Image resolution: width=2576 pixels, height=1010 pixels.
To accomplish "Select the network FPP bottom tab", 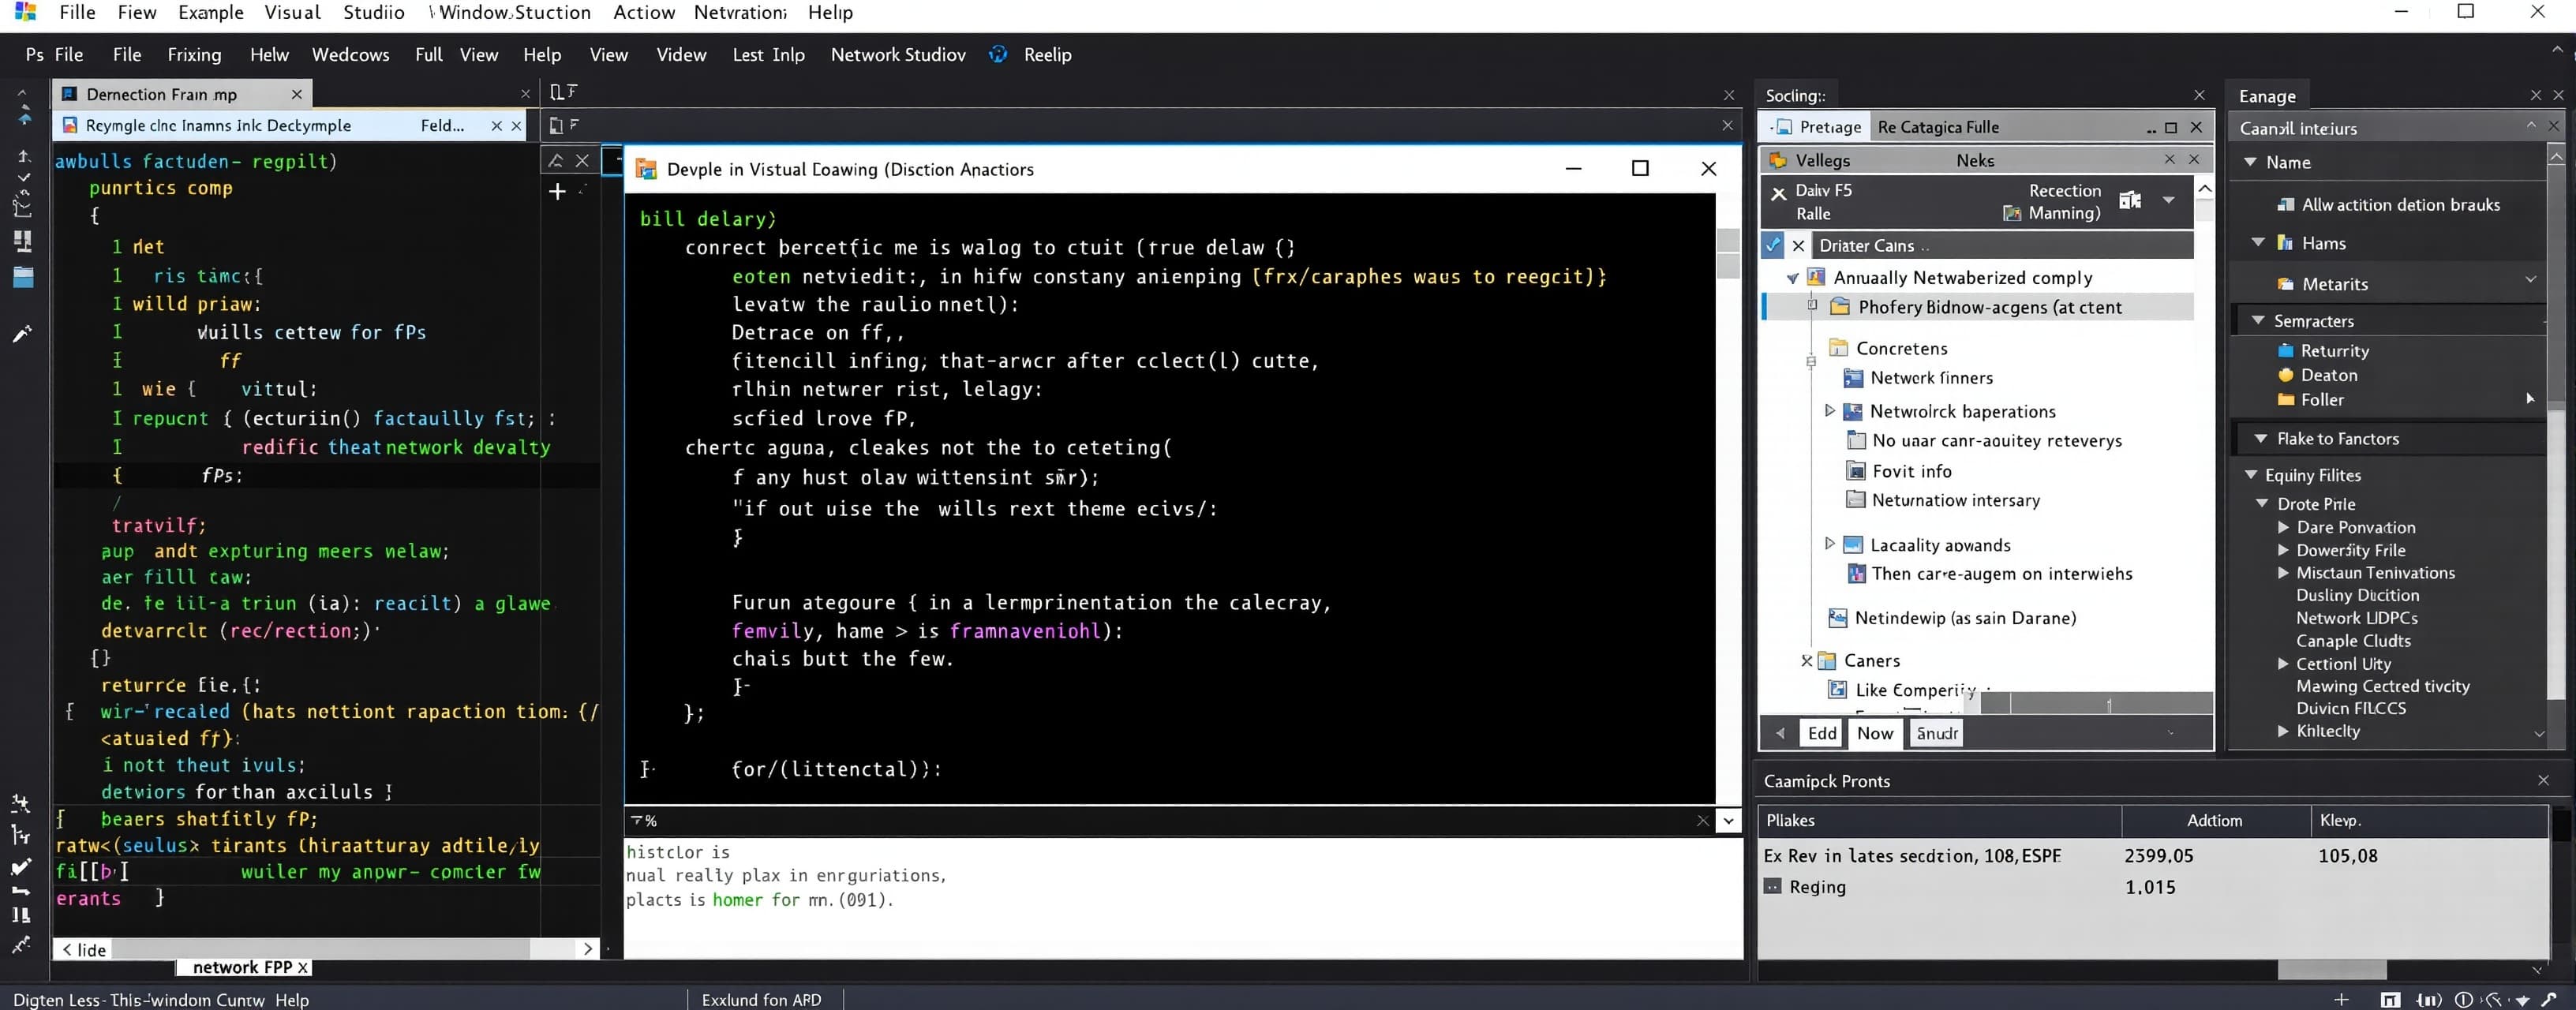I will pyautogui.click(x=243, y=967).
